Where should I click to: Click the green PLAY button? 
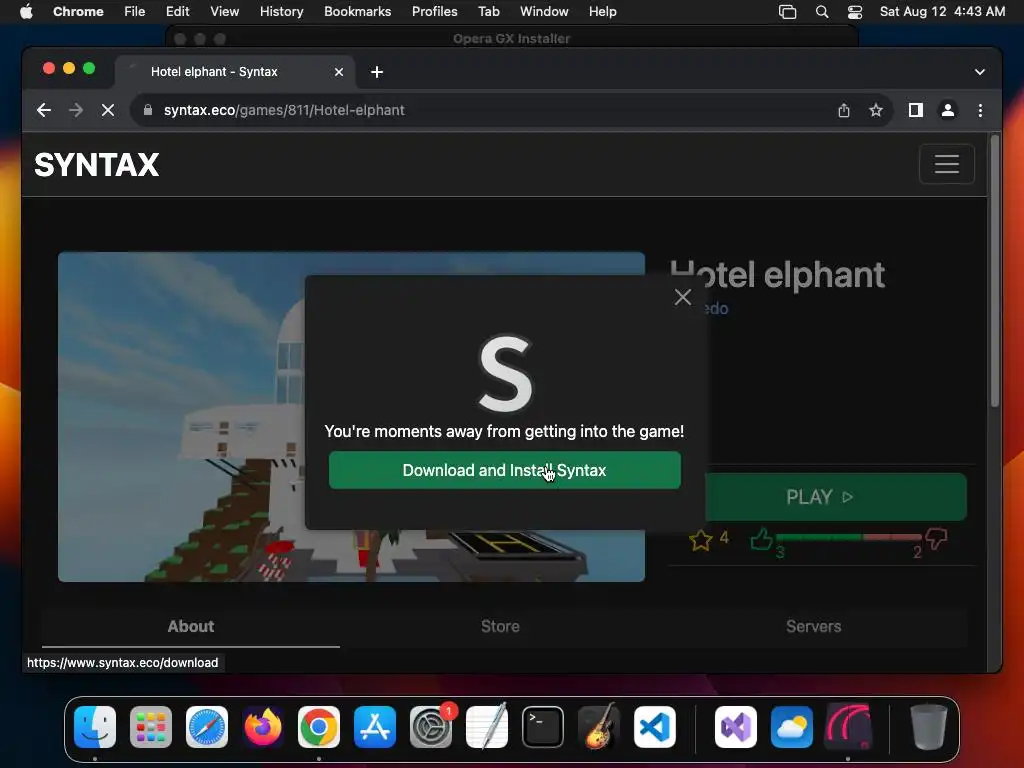835,497
